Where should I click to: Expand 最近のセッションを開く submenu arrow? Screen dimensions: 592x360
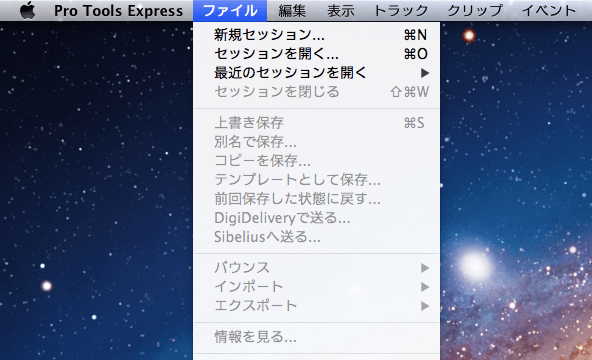(x=425, y=73)
